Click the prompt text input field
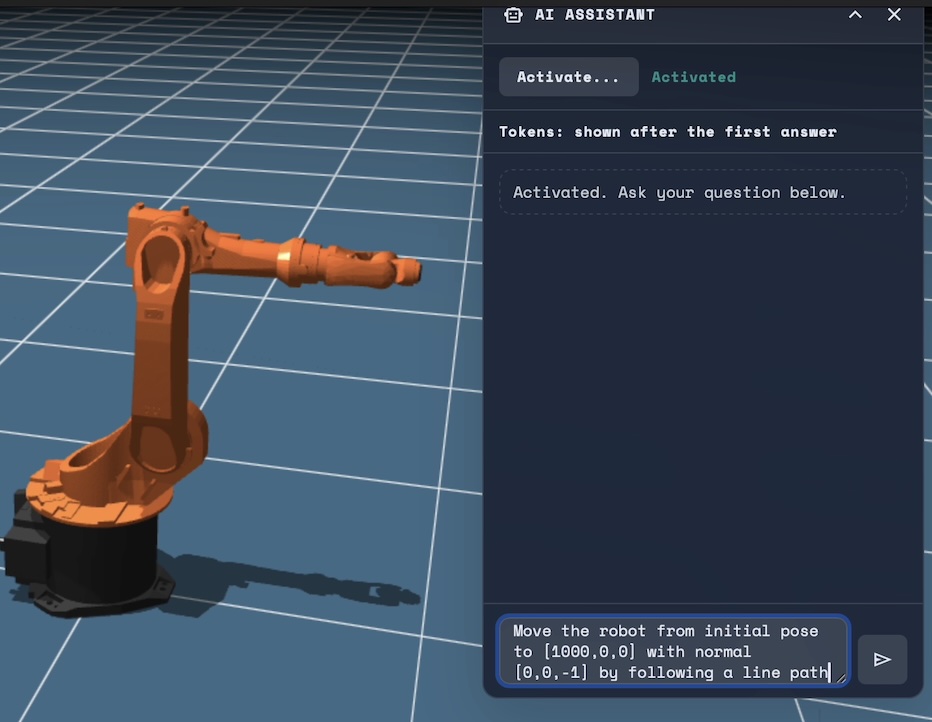Image resolution: width=932 pixels, height=722 pixels. (673, 651)
